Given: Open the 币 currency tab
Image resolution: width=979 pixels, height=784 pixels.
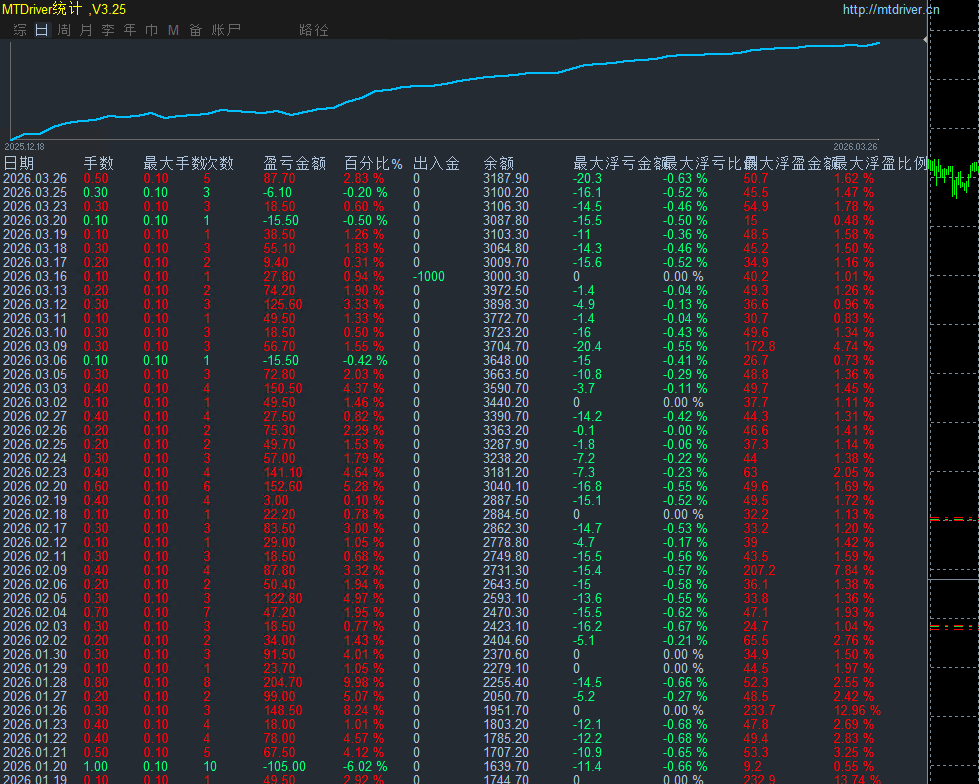Looking at the screenshot, I should [152, 30].
